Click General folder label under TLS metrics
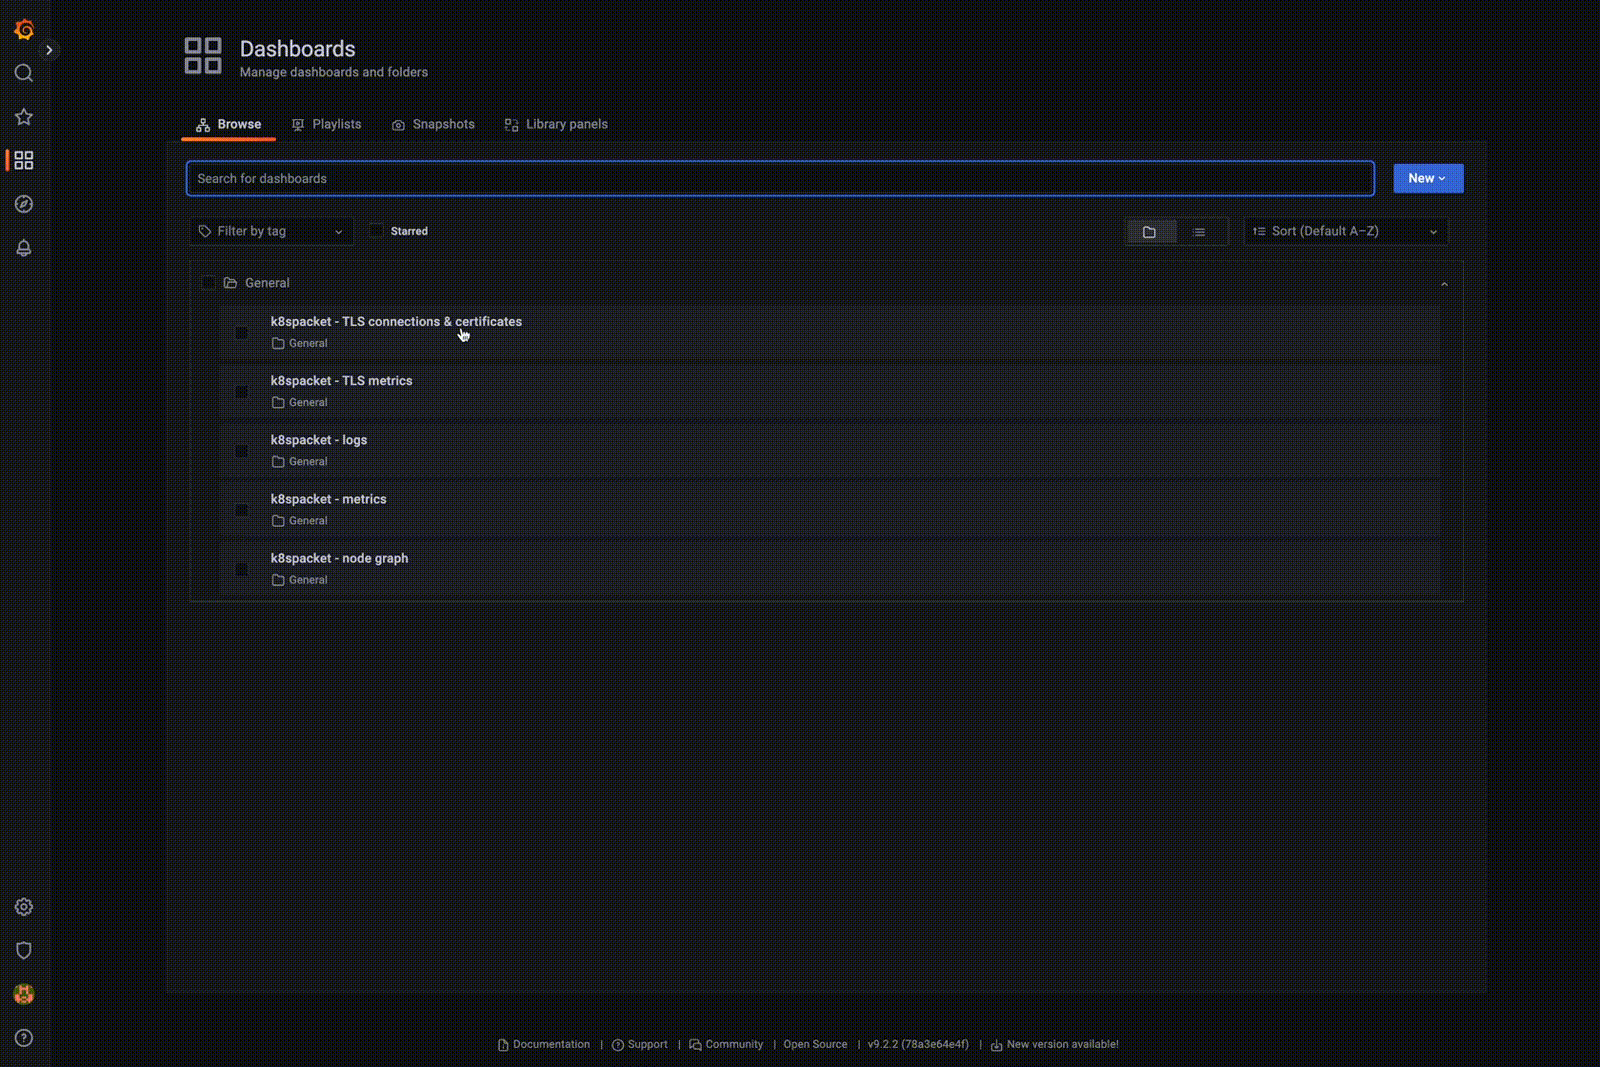The width and height of the screenshot is (1600, 1067). tap(300, 402)
